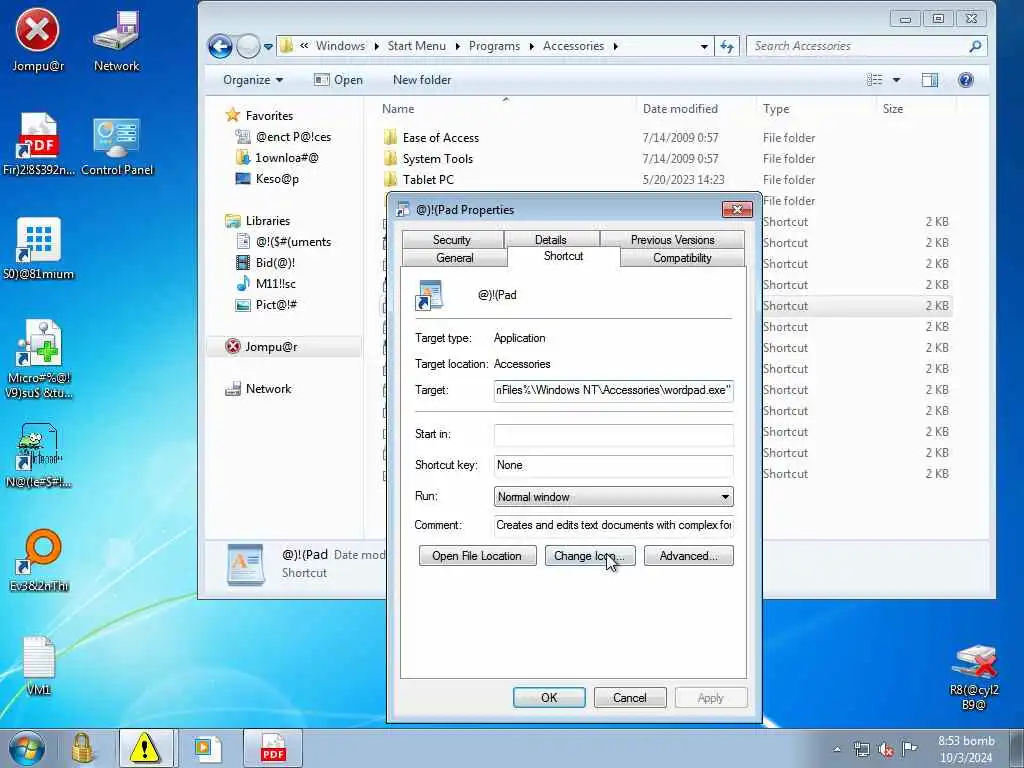
Task: Select Start Menu in breadcrumb path
Action: click(x=416, y=46)
